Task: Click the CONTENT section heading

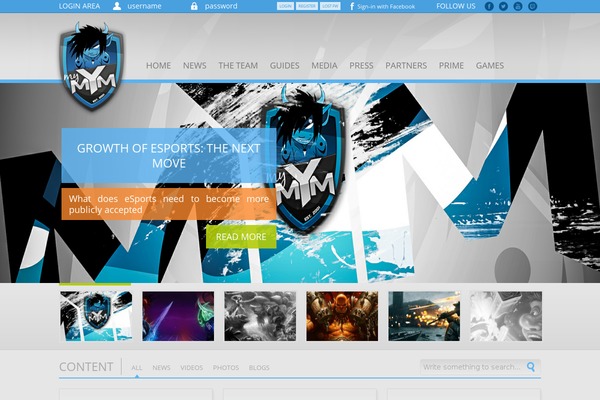Action: point(86,367)
